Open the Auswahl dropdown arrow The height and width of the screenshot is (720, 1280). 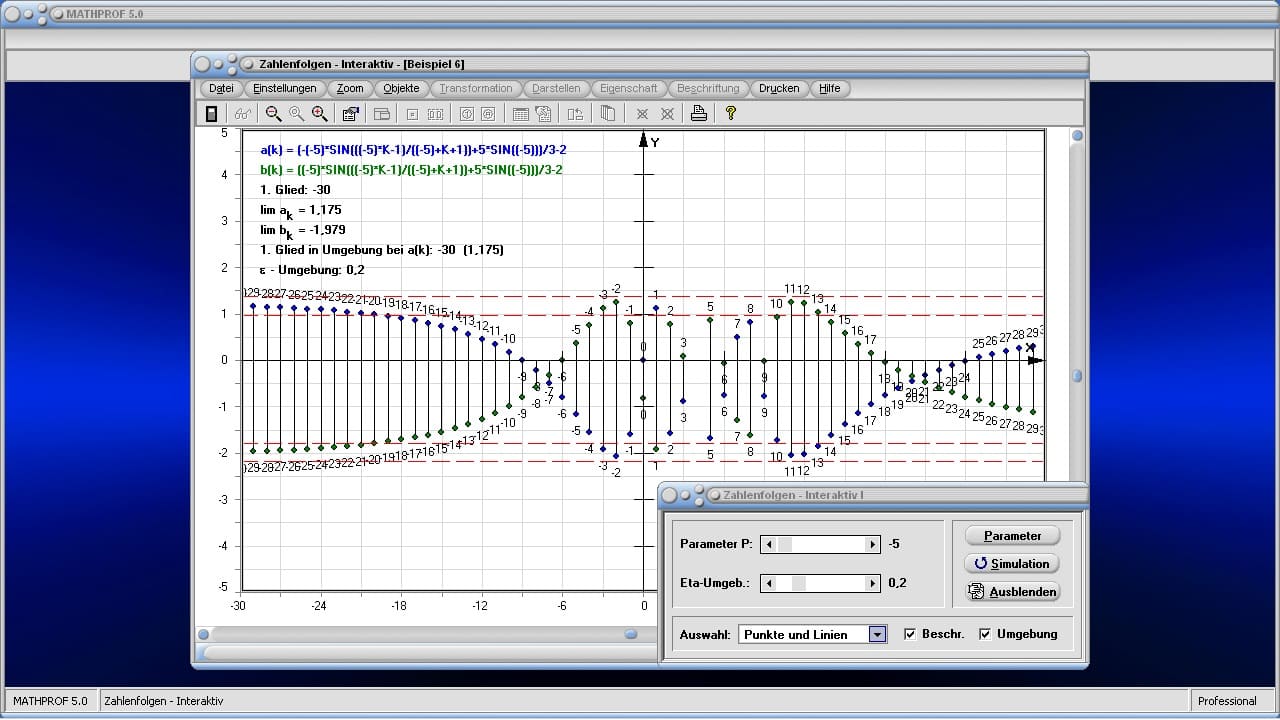(877, 634)
